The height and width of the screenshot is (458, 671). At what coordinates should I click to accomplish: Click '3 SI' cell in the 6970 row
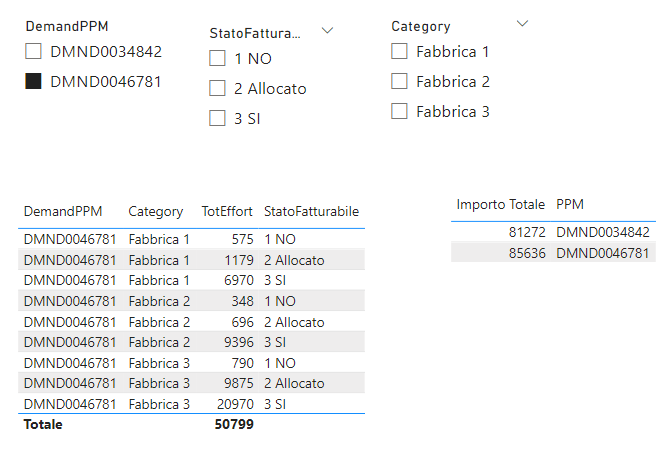[x=275, y=280]
